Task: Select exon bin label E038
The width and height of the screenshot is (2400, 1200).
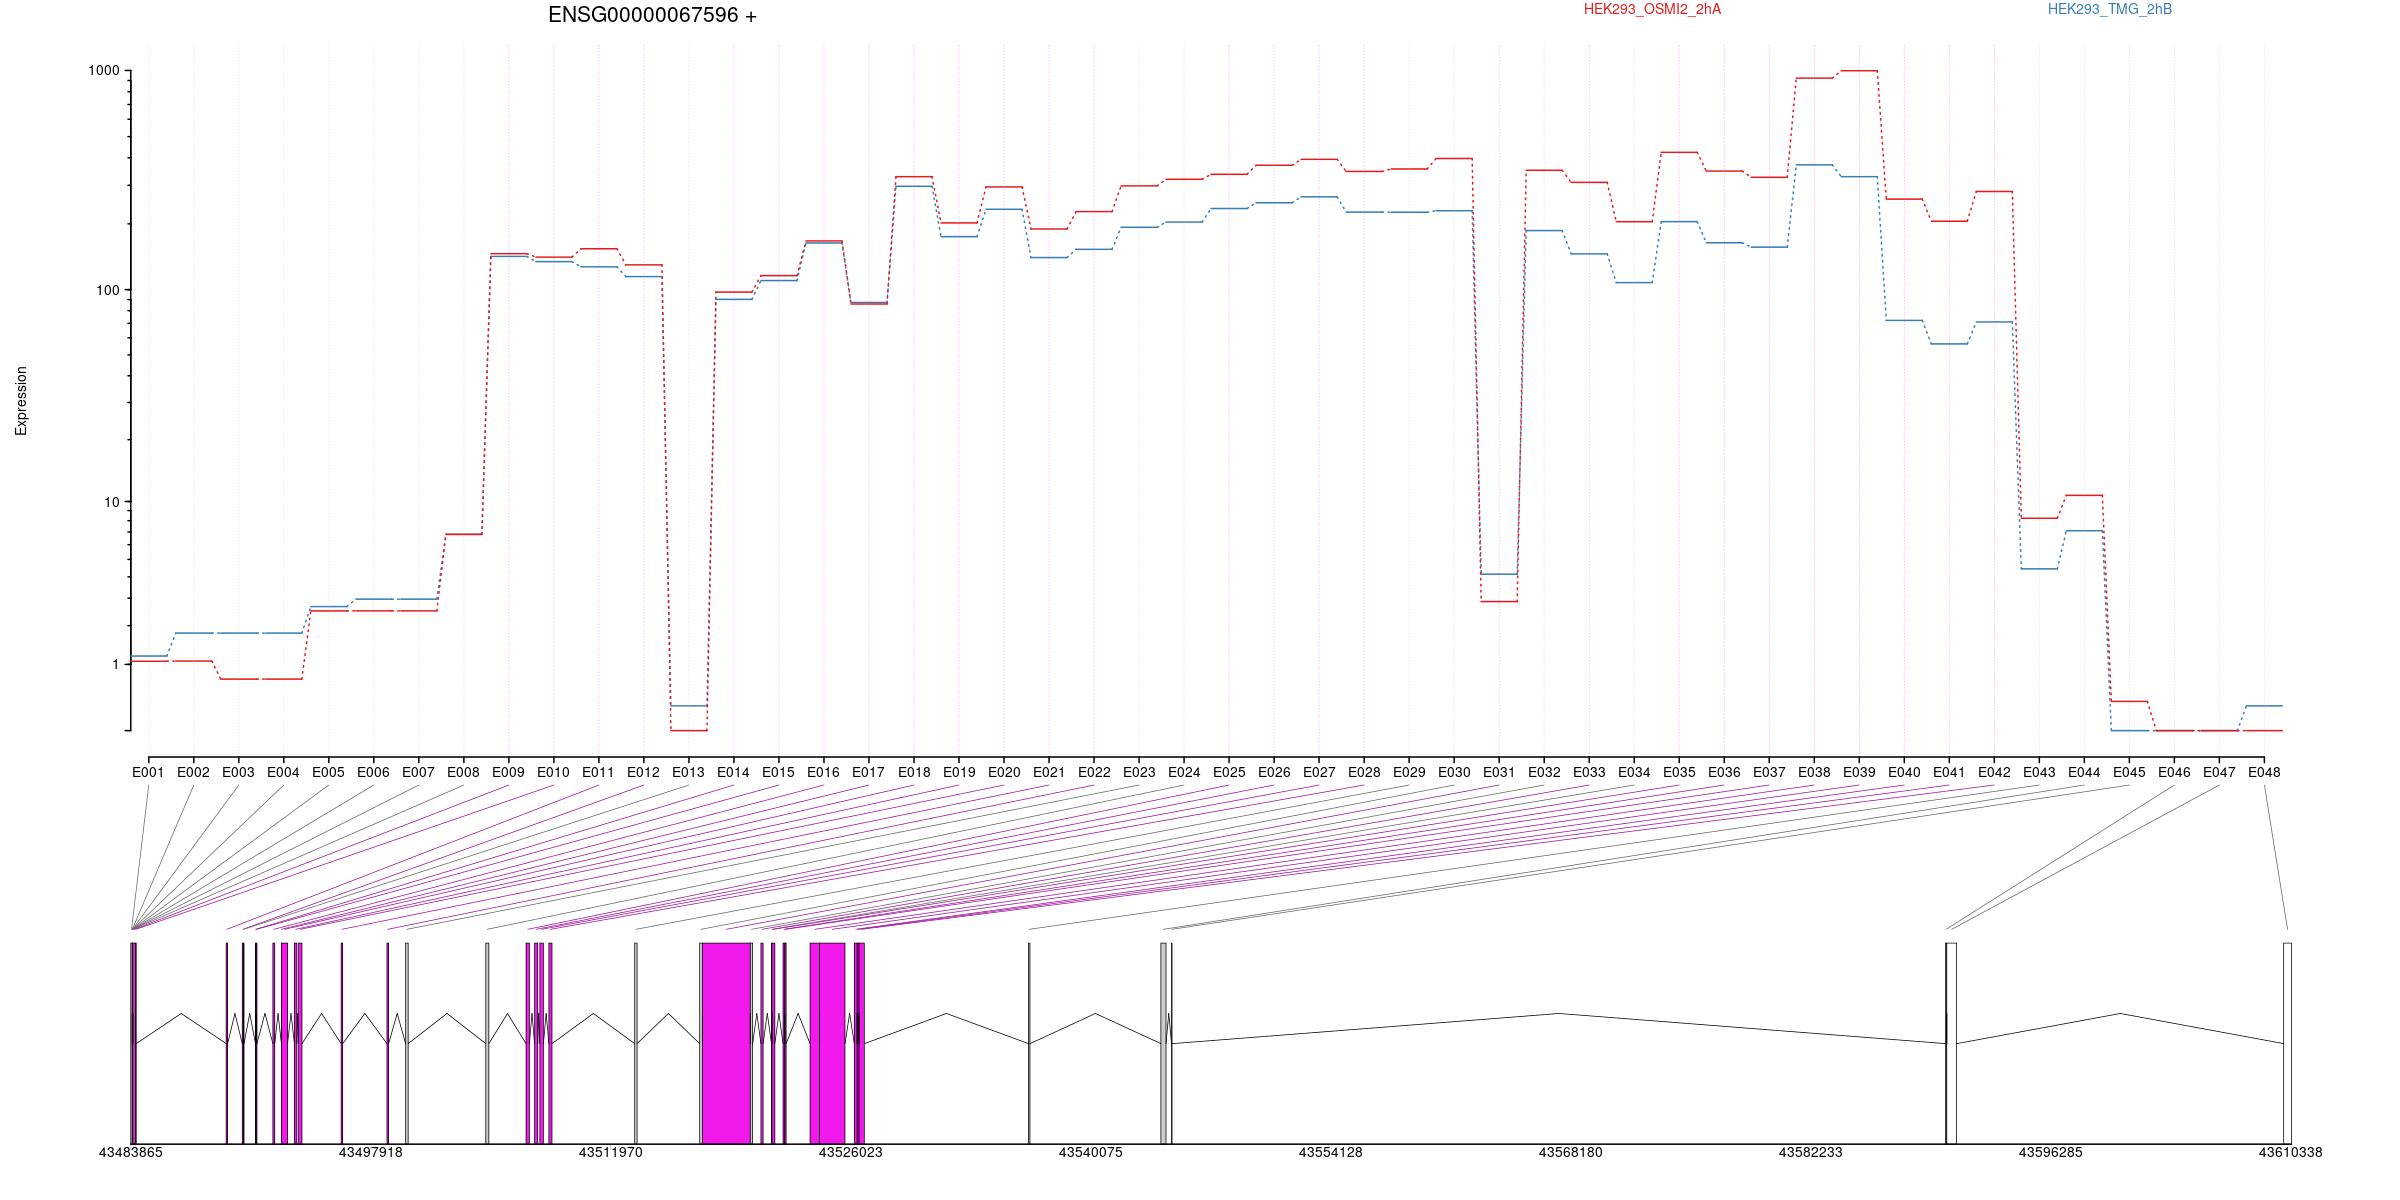Action: coord(1814,772)
